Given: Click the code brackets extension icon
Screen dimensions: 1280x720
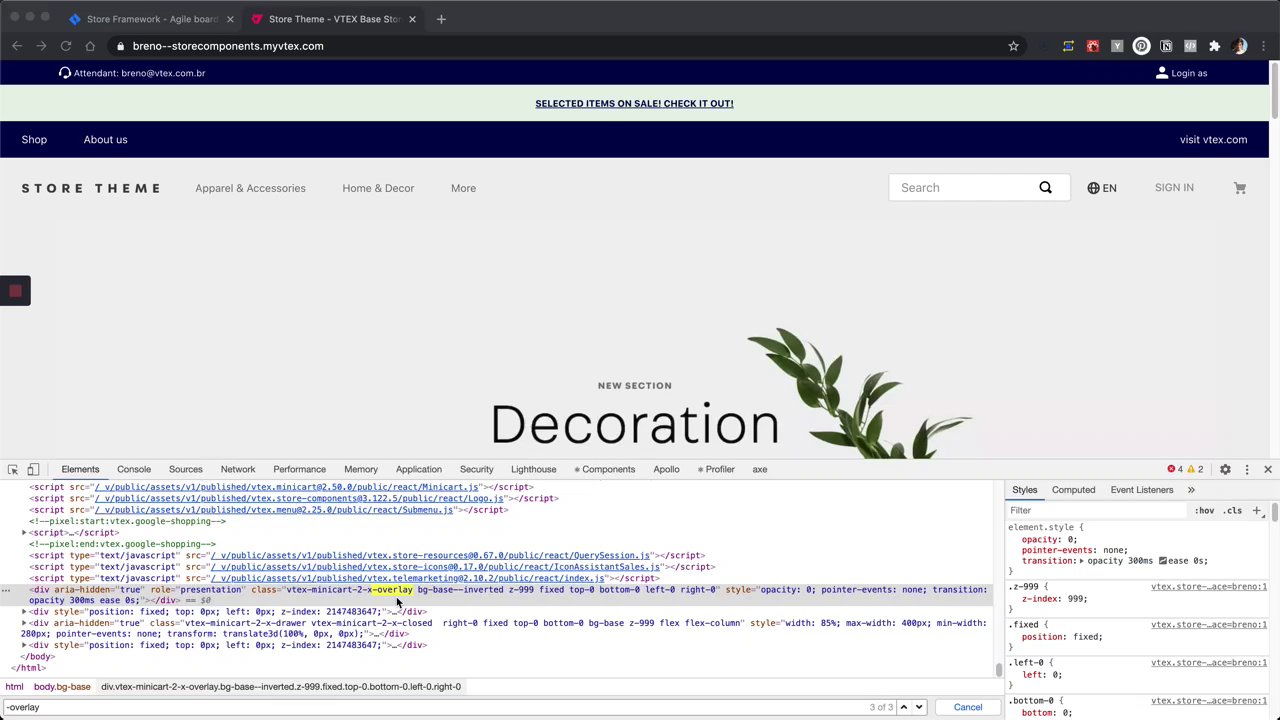Looking at the screenshot, I should pos(1190,46).
